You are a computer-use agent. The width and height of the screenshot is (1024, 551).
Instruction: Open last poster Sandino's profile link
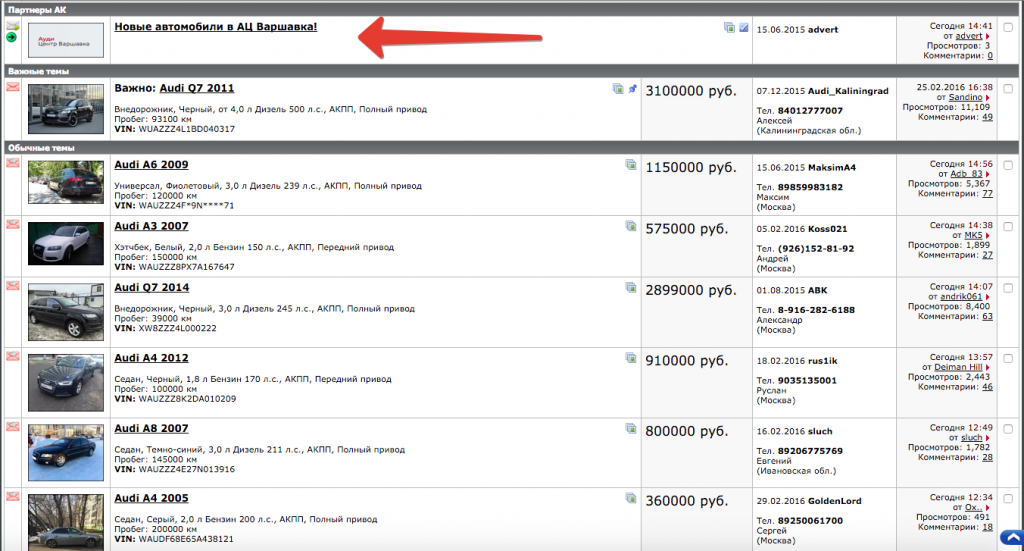coord(965,97)
